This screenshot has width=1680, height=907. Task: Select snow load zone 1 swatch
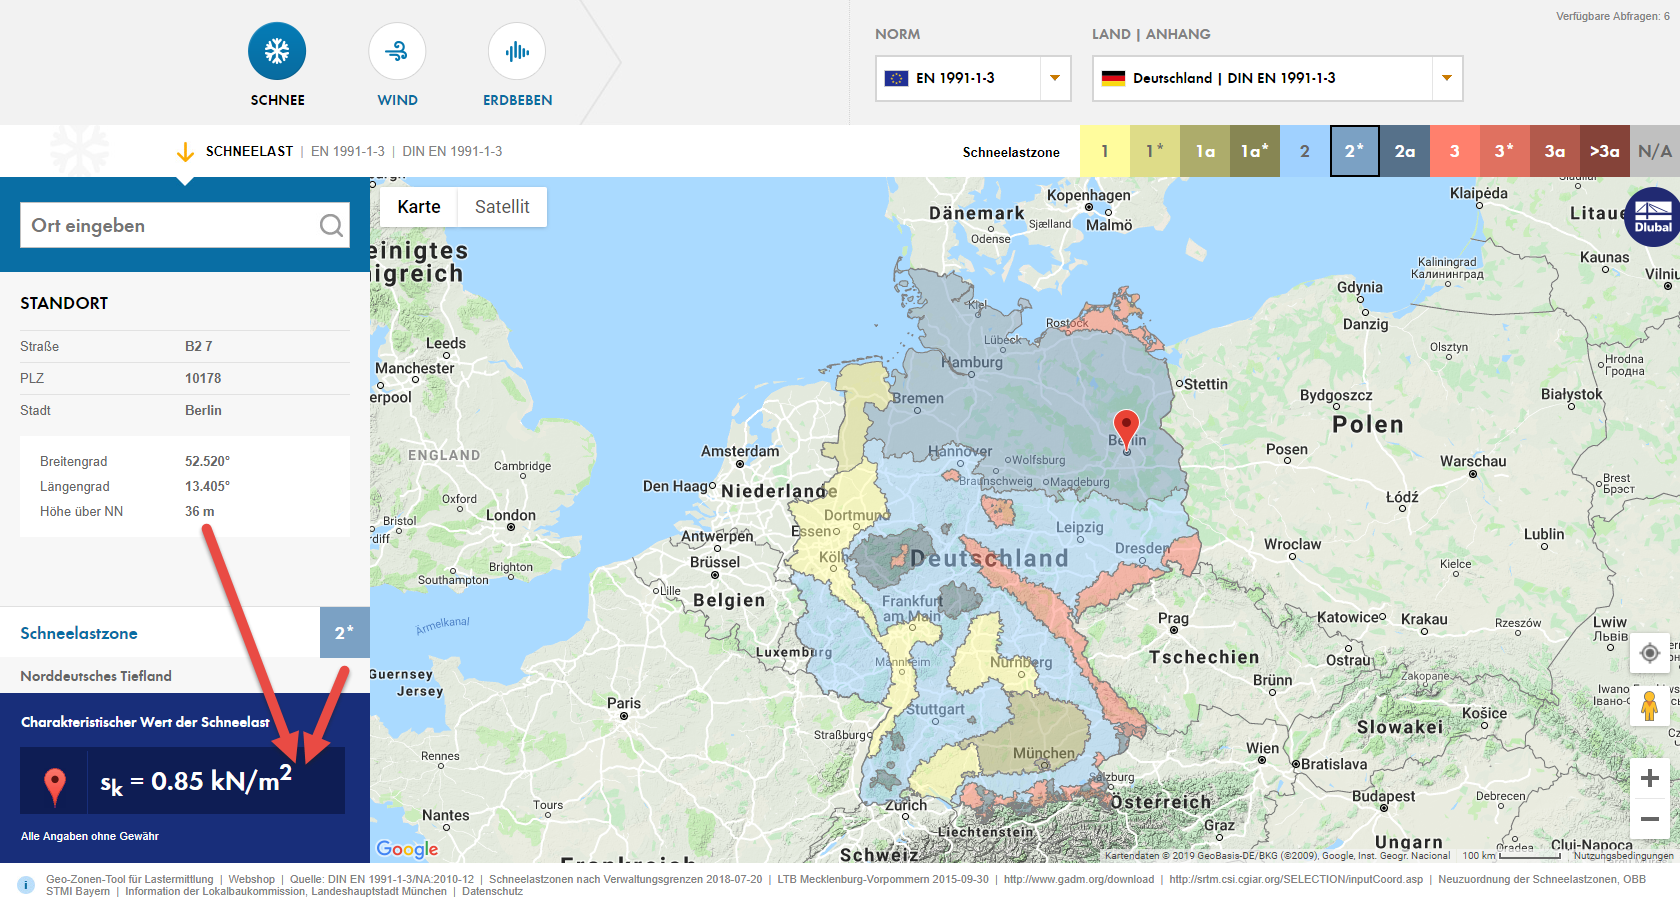[1105, 151]
